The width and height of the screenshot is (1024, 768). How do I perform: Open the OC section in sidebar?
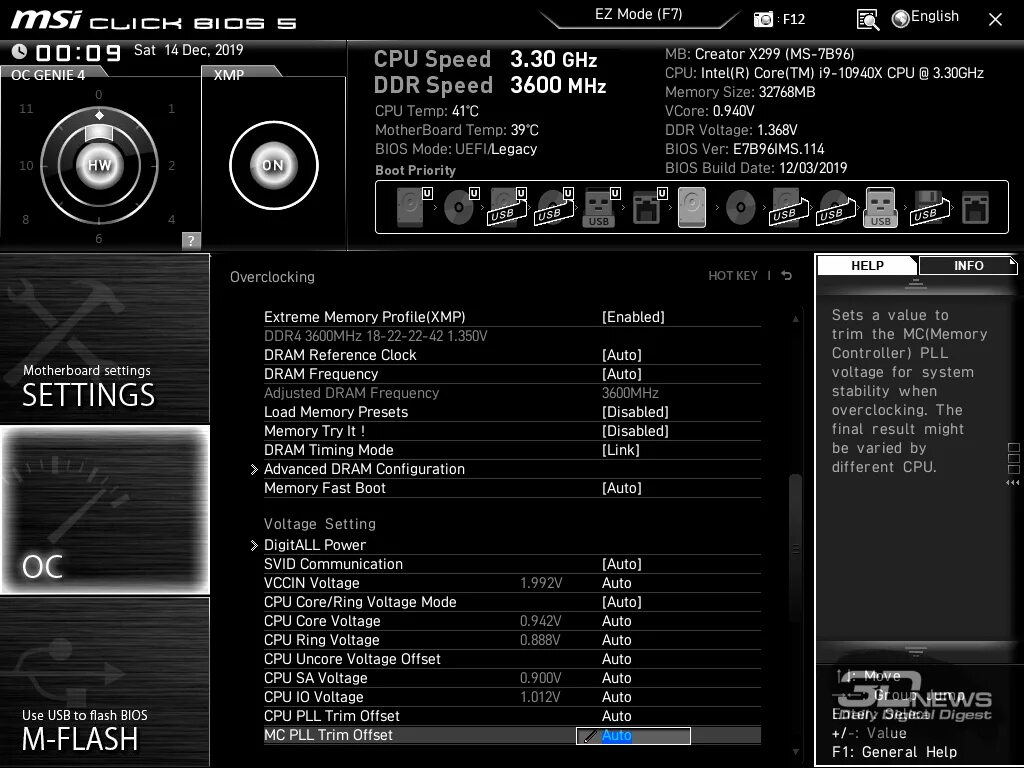pos(104,509)
